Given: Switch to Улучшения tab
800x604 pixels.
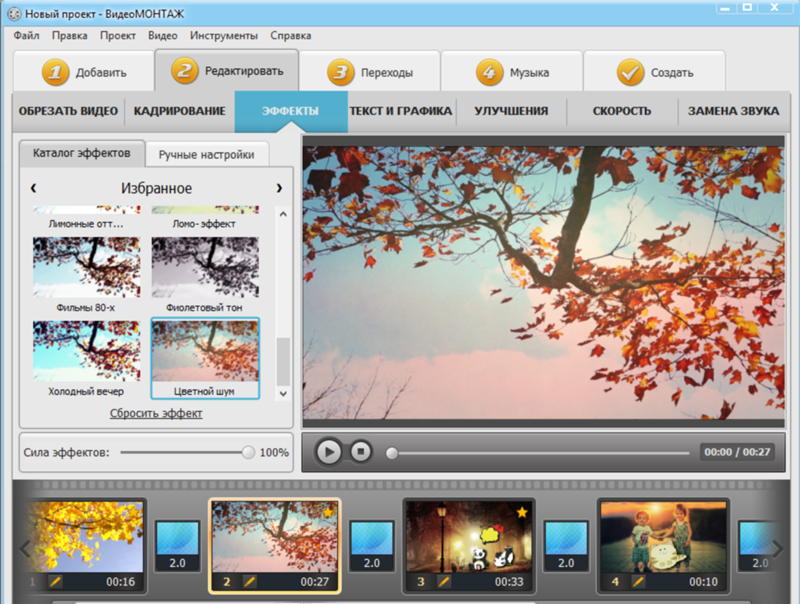Looking at the screenshot, I should coord(511,111).
